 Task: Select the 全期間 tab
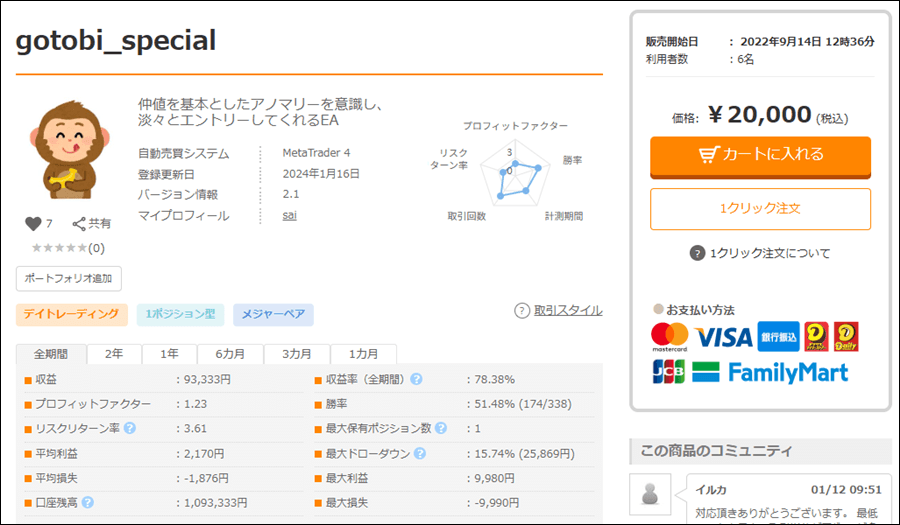[51, 355]
